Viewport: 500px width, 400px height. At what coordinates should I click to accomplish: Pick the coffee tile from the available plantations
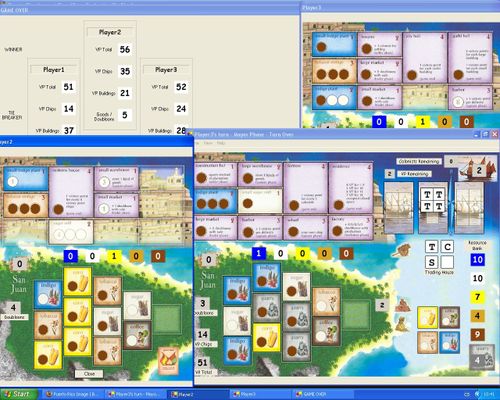[x=450, y=318]
